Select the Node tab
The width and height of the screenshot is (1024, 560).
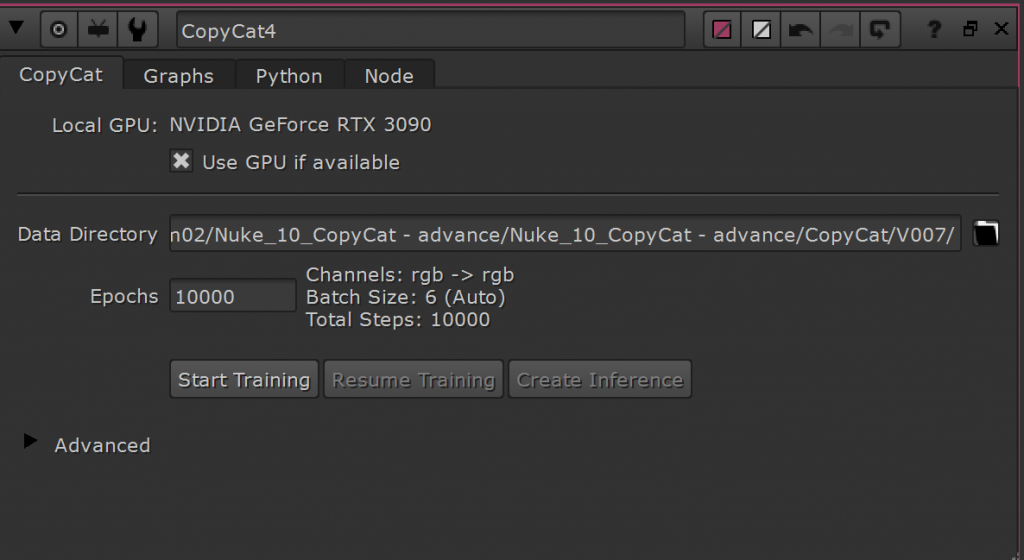click(x=389, y=76)
